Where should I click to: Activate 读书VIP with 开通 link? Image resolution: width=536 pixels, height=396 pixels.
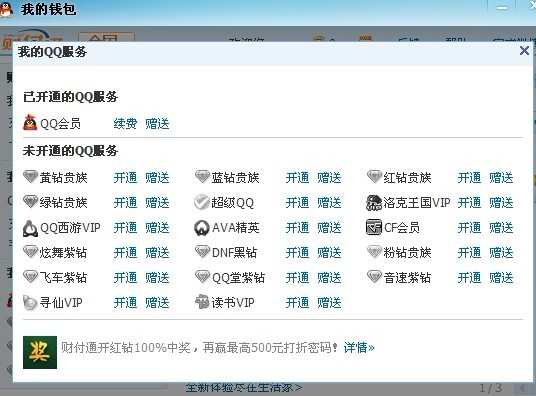pos(297,303)
